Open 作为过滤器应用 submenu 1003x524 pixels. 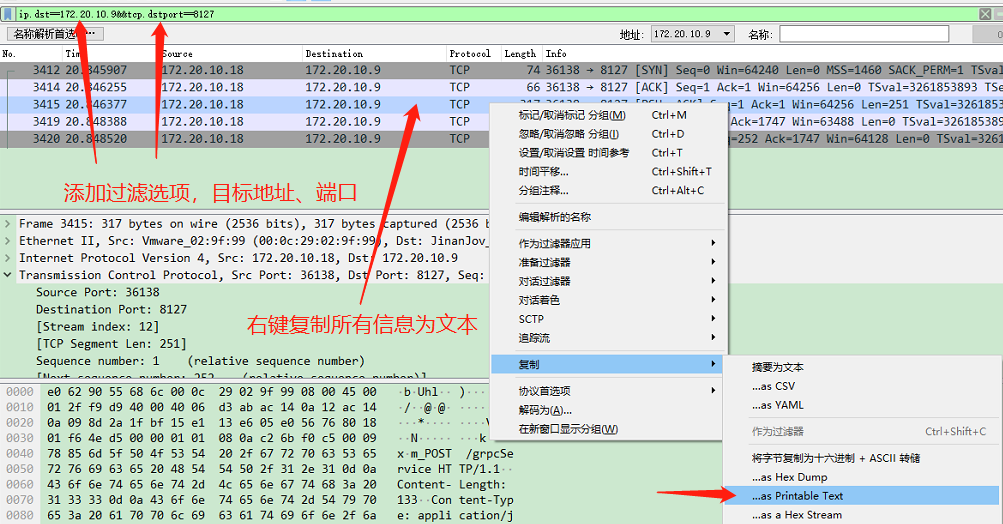608,244
